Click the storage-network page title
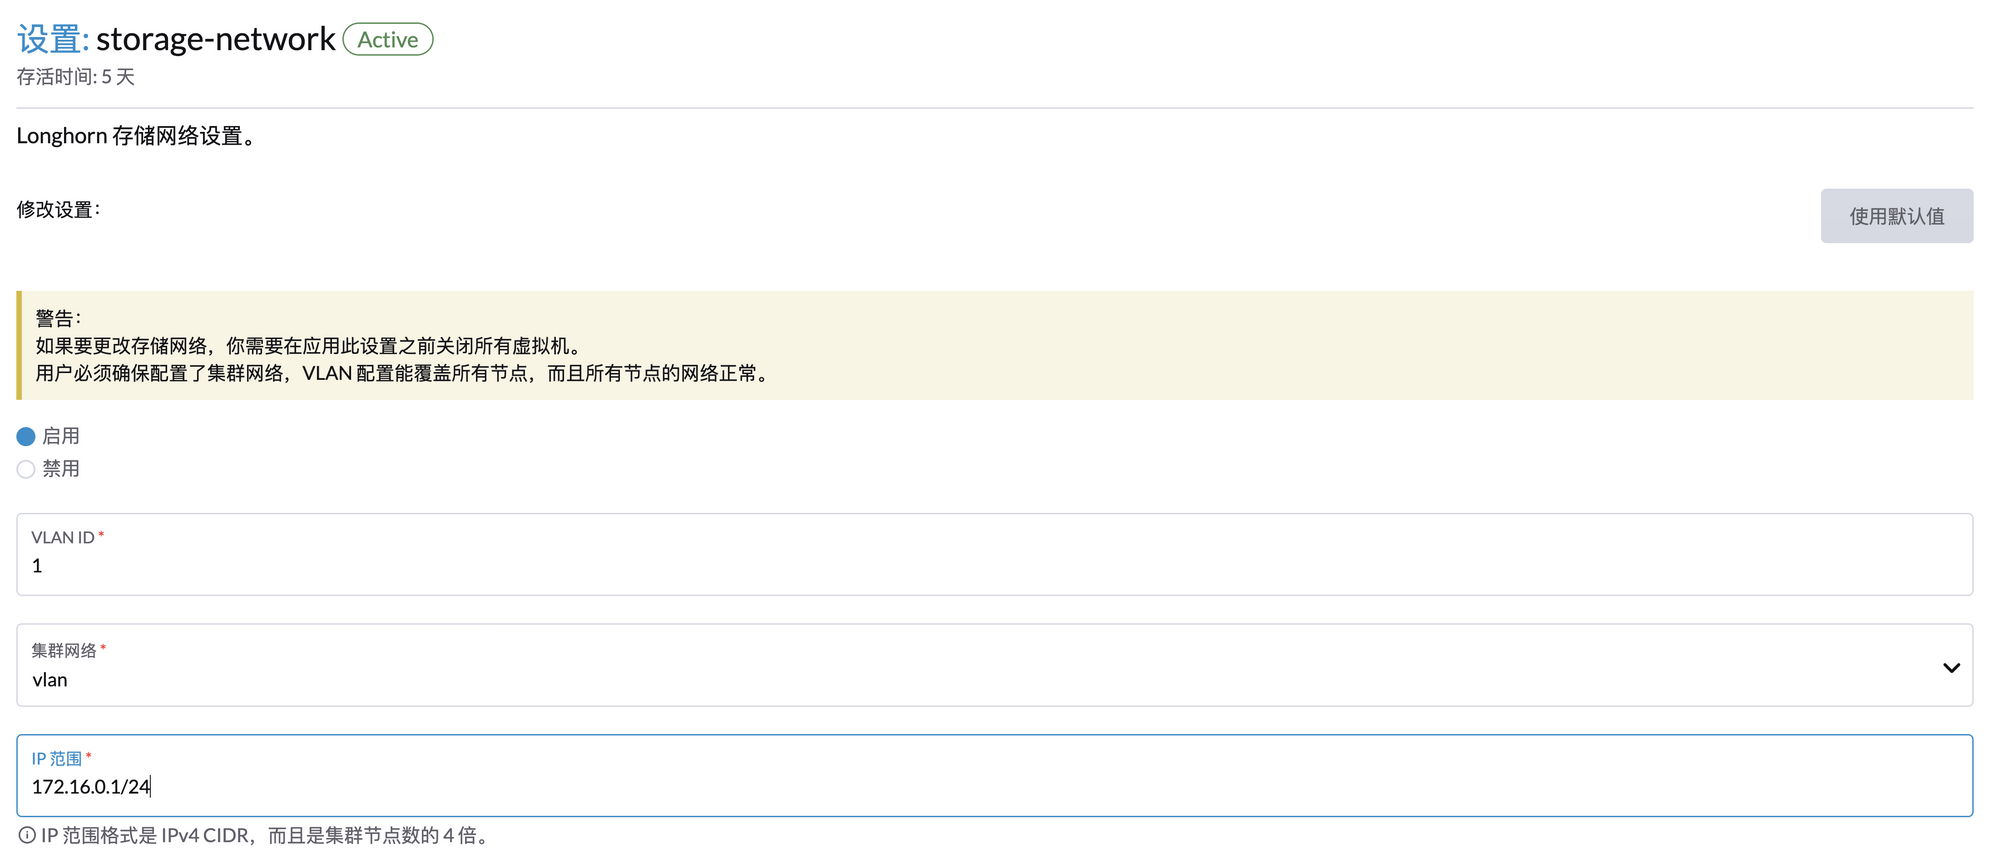 click(x=216, y=40)
